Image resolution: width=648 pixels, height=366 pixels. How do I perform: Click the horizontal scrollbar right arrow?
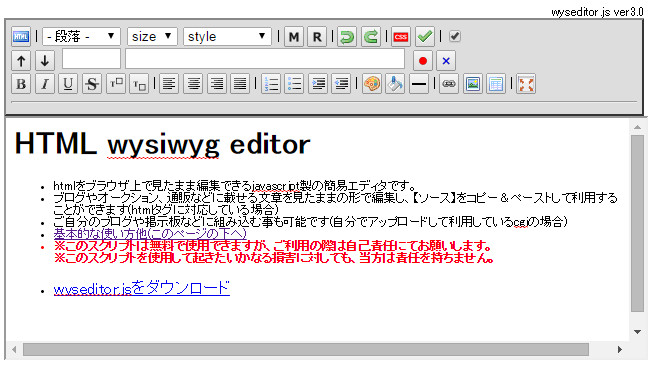(x=619, y=349)
